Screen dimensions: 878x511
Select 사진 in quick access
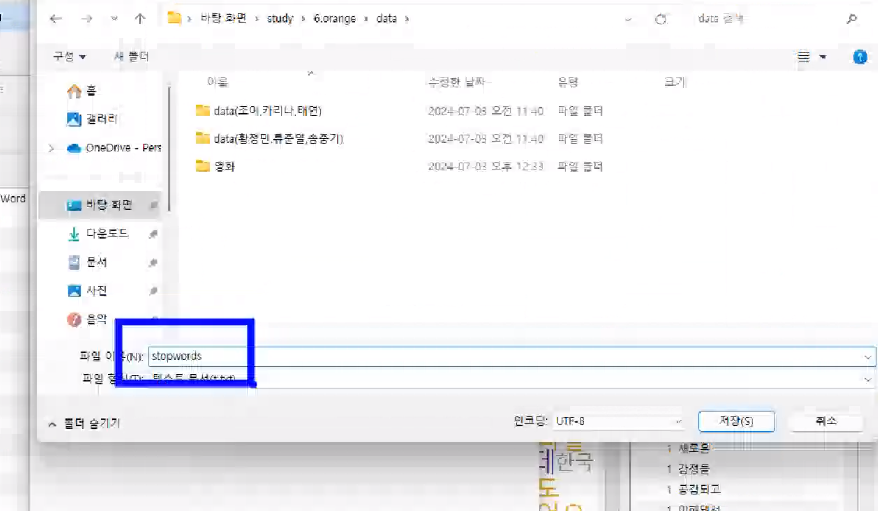coord(87,290)
